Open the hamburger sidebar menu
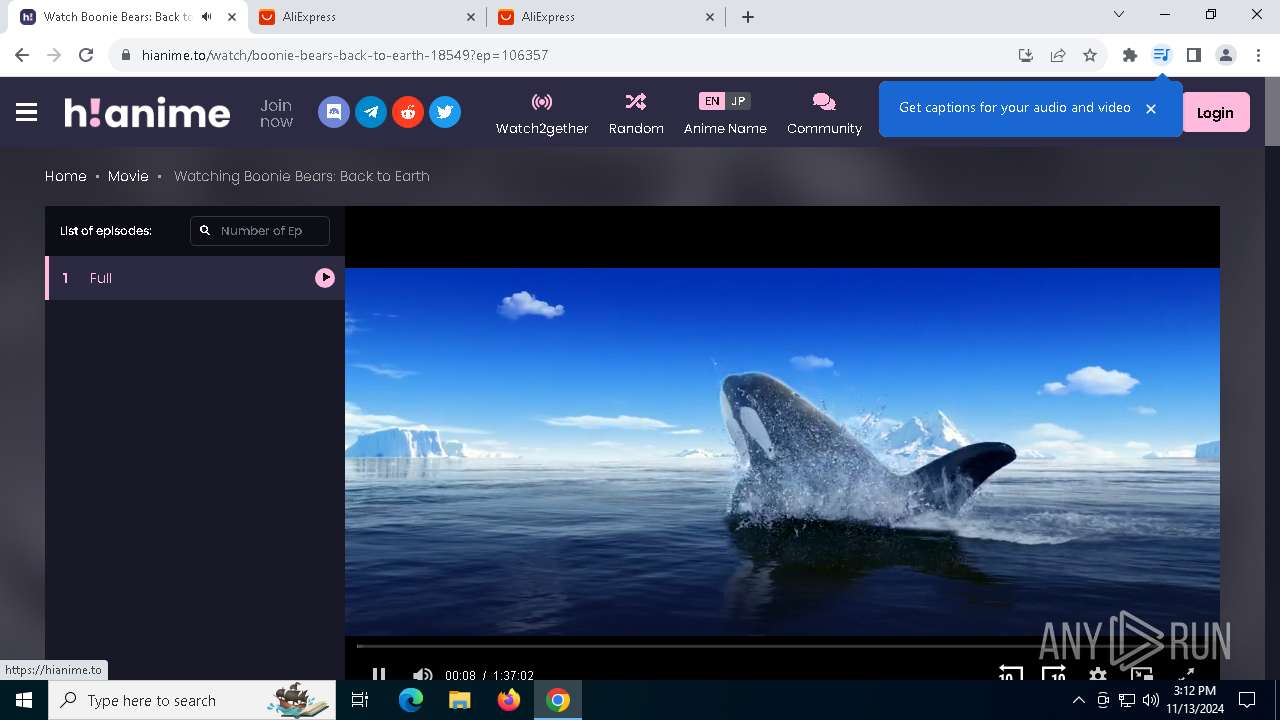Viewport: 1280px width, 720px height. click(x=27, y=112)
